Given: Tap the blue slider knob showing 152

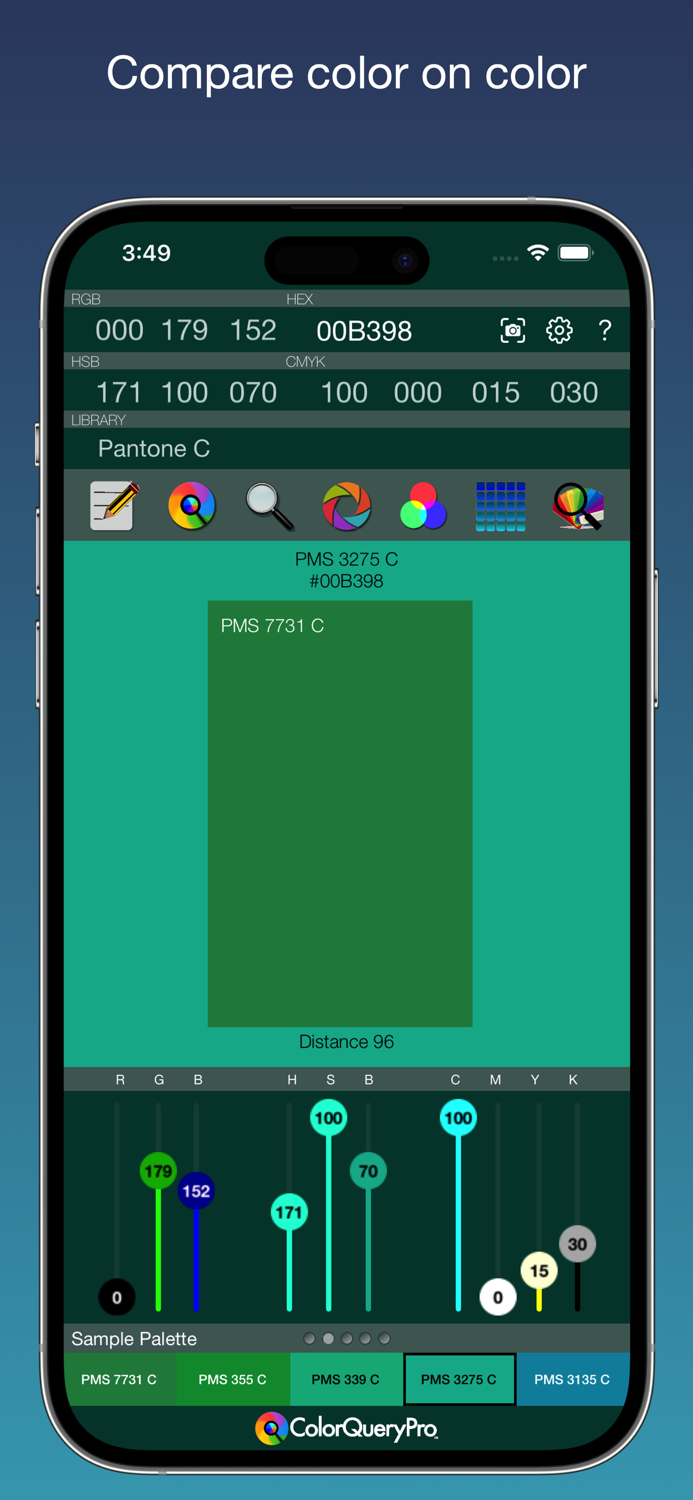Looking at the screenshot, I should [x=196, y=1191].
